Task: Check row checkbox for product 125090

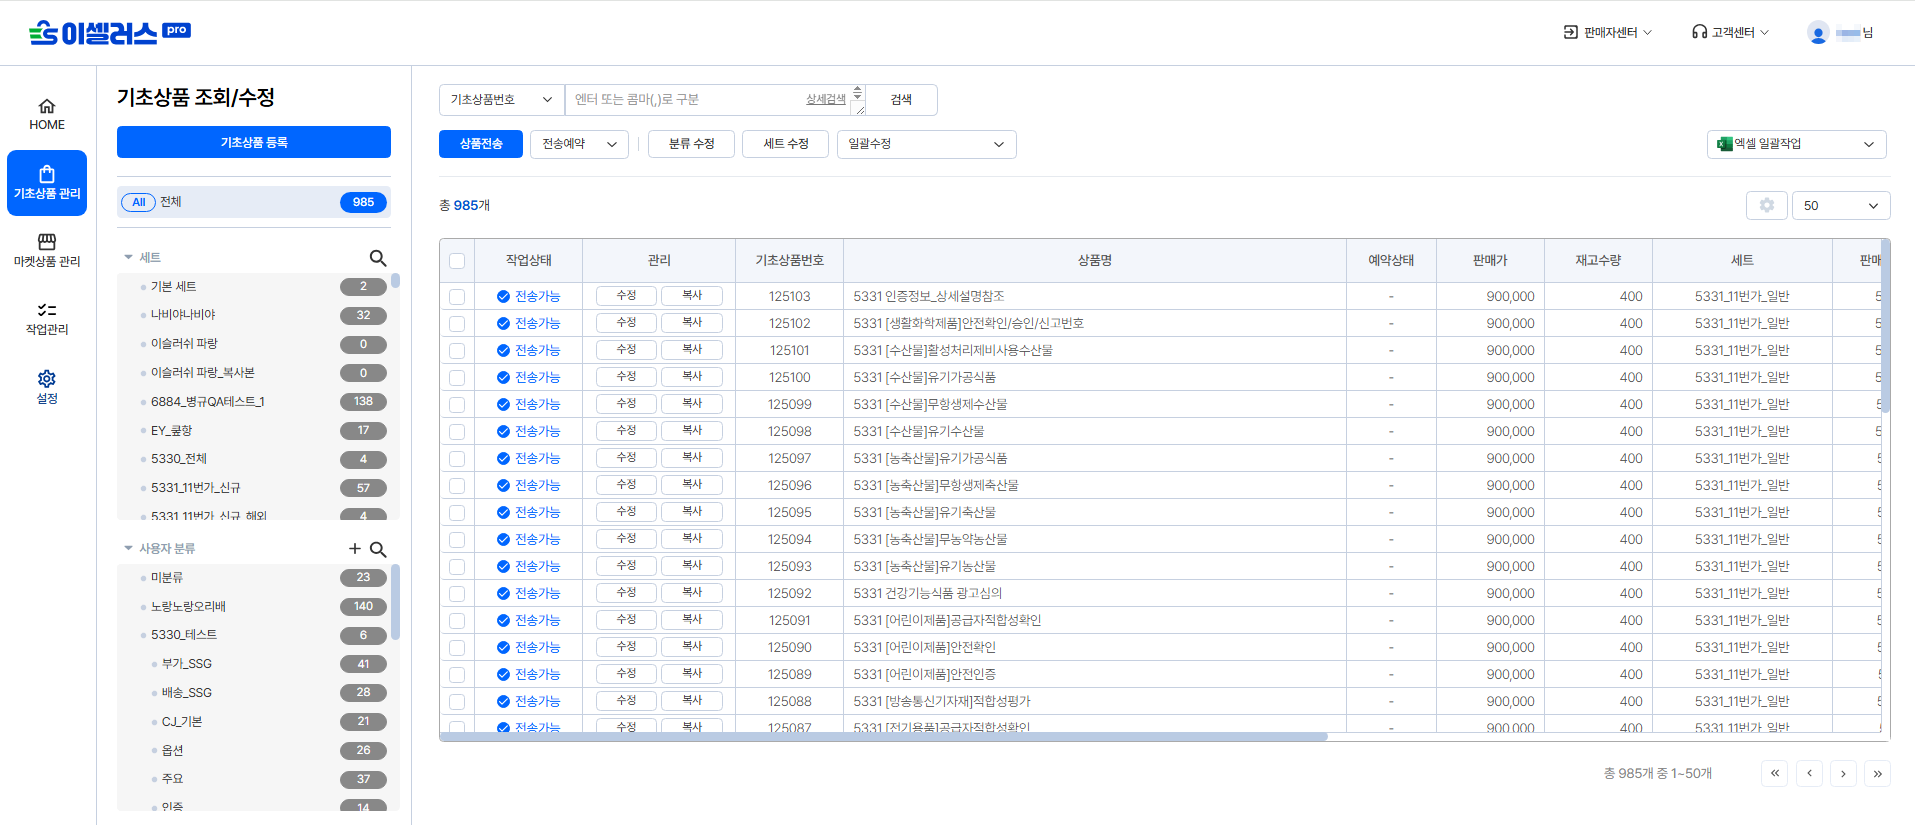Action: 457,648
